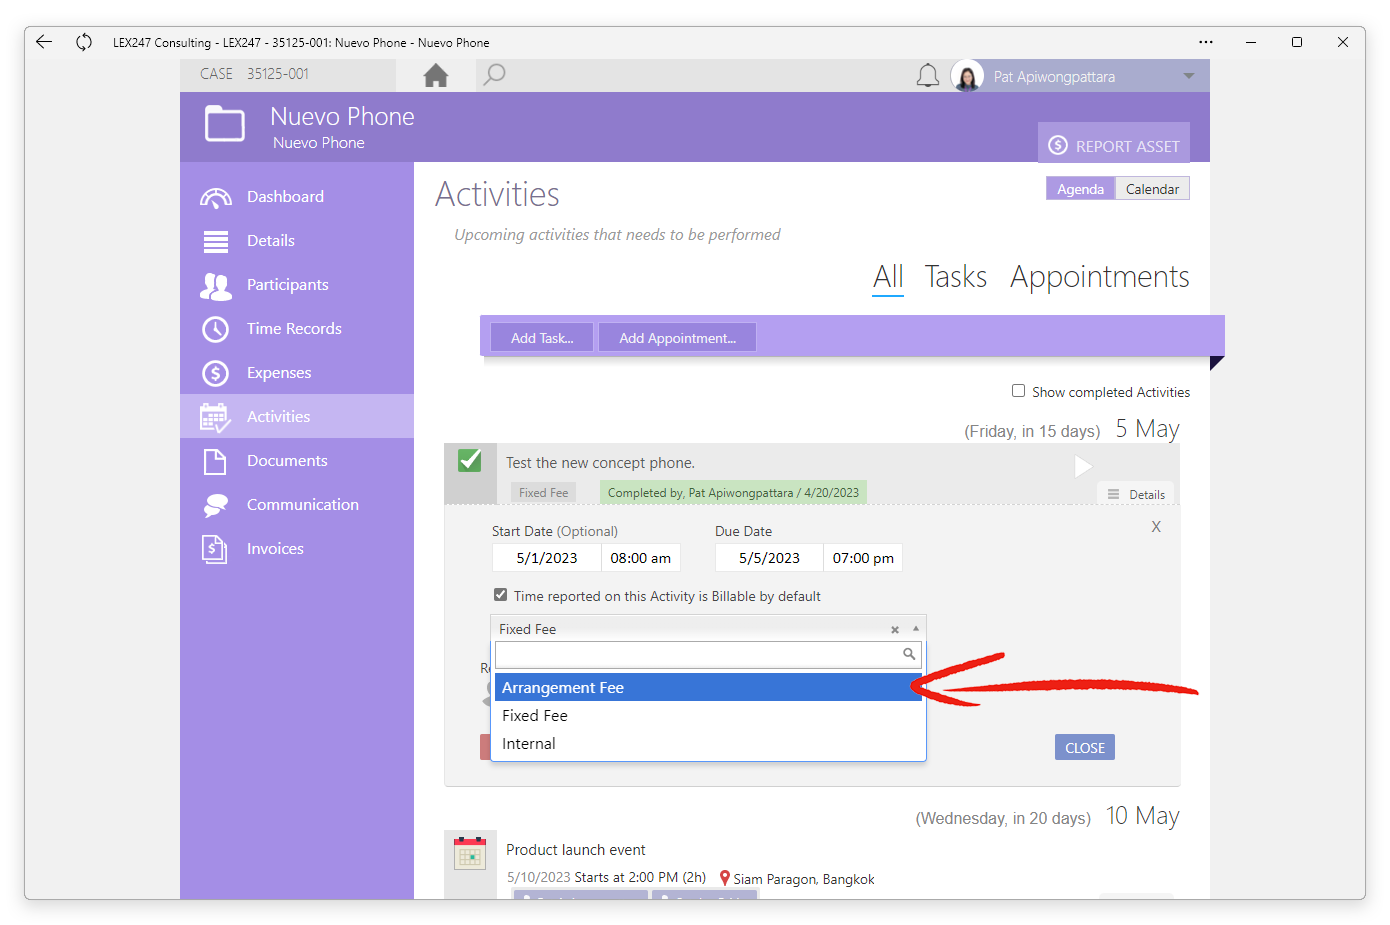Toggle Show completed Activities checkbox
The image size is (1390, 925).
tap(1018, 391)
